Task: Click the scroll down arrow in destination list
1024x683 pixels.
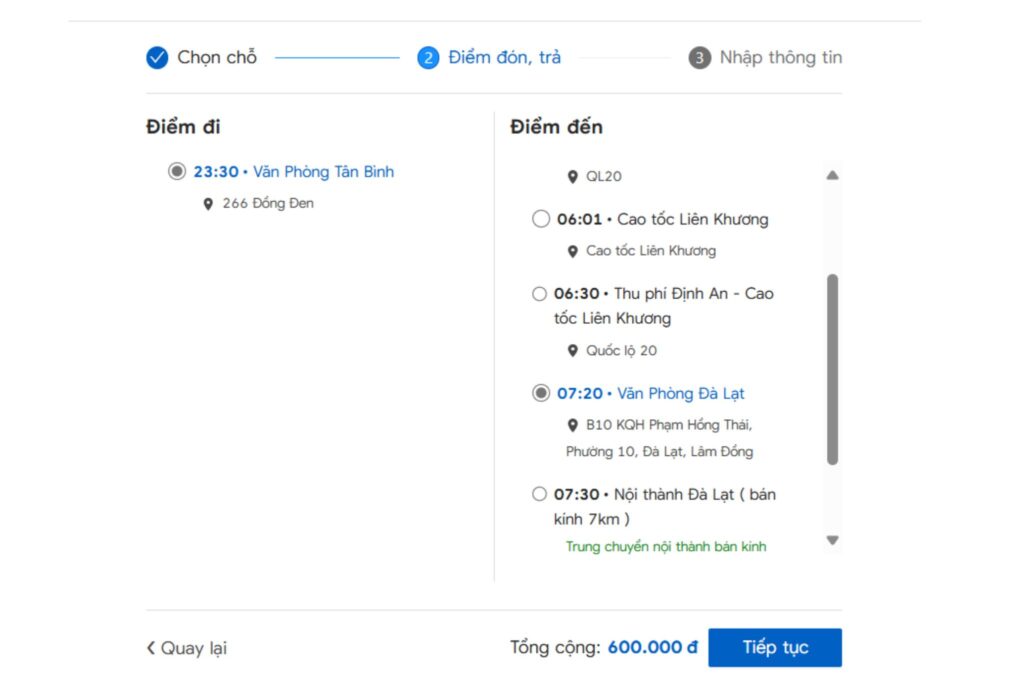Action: click(x=832, y=540)
